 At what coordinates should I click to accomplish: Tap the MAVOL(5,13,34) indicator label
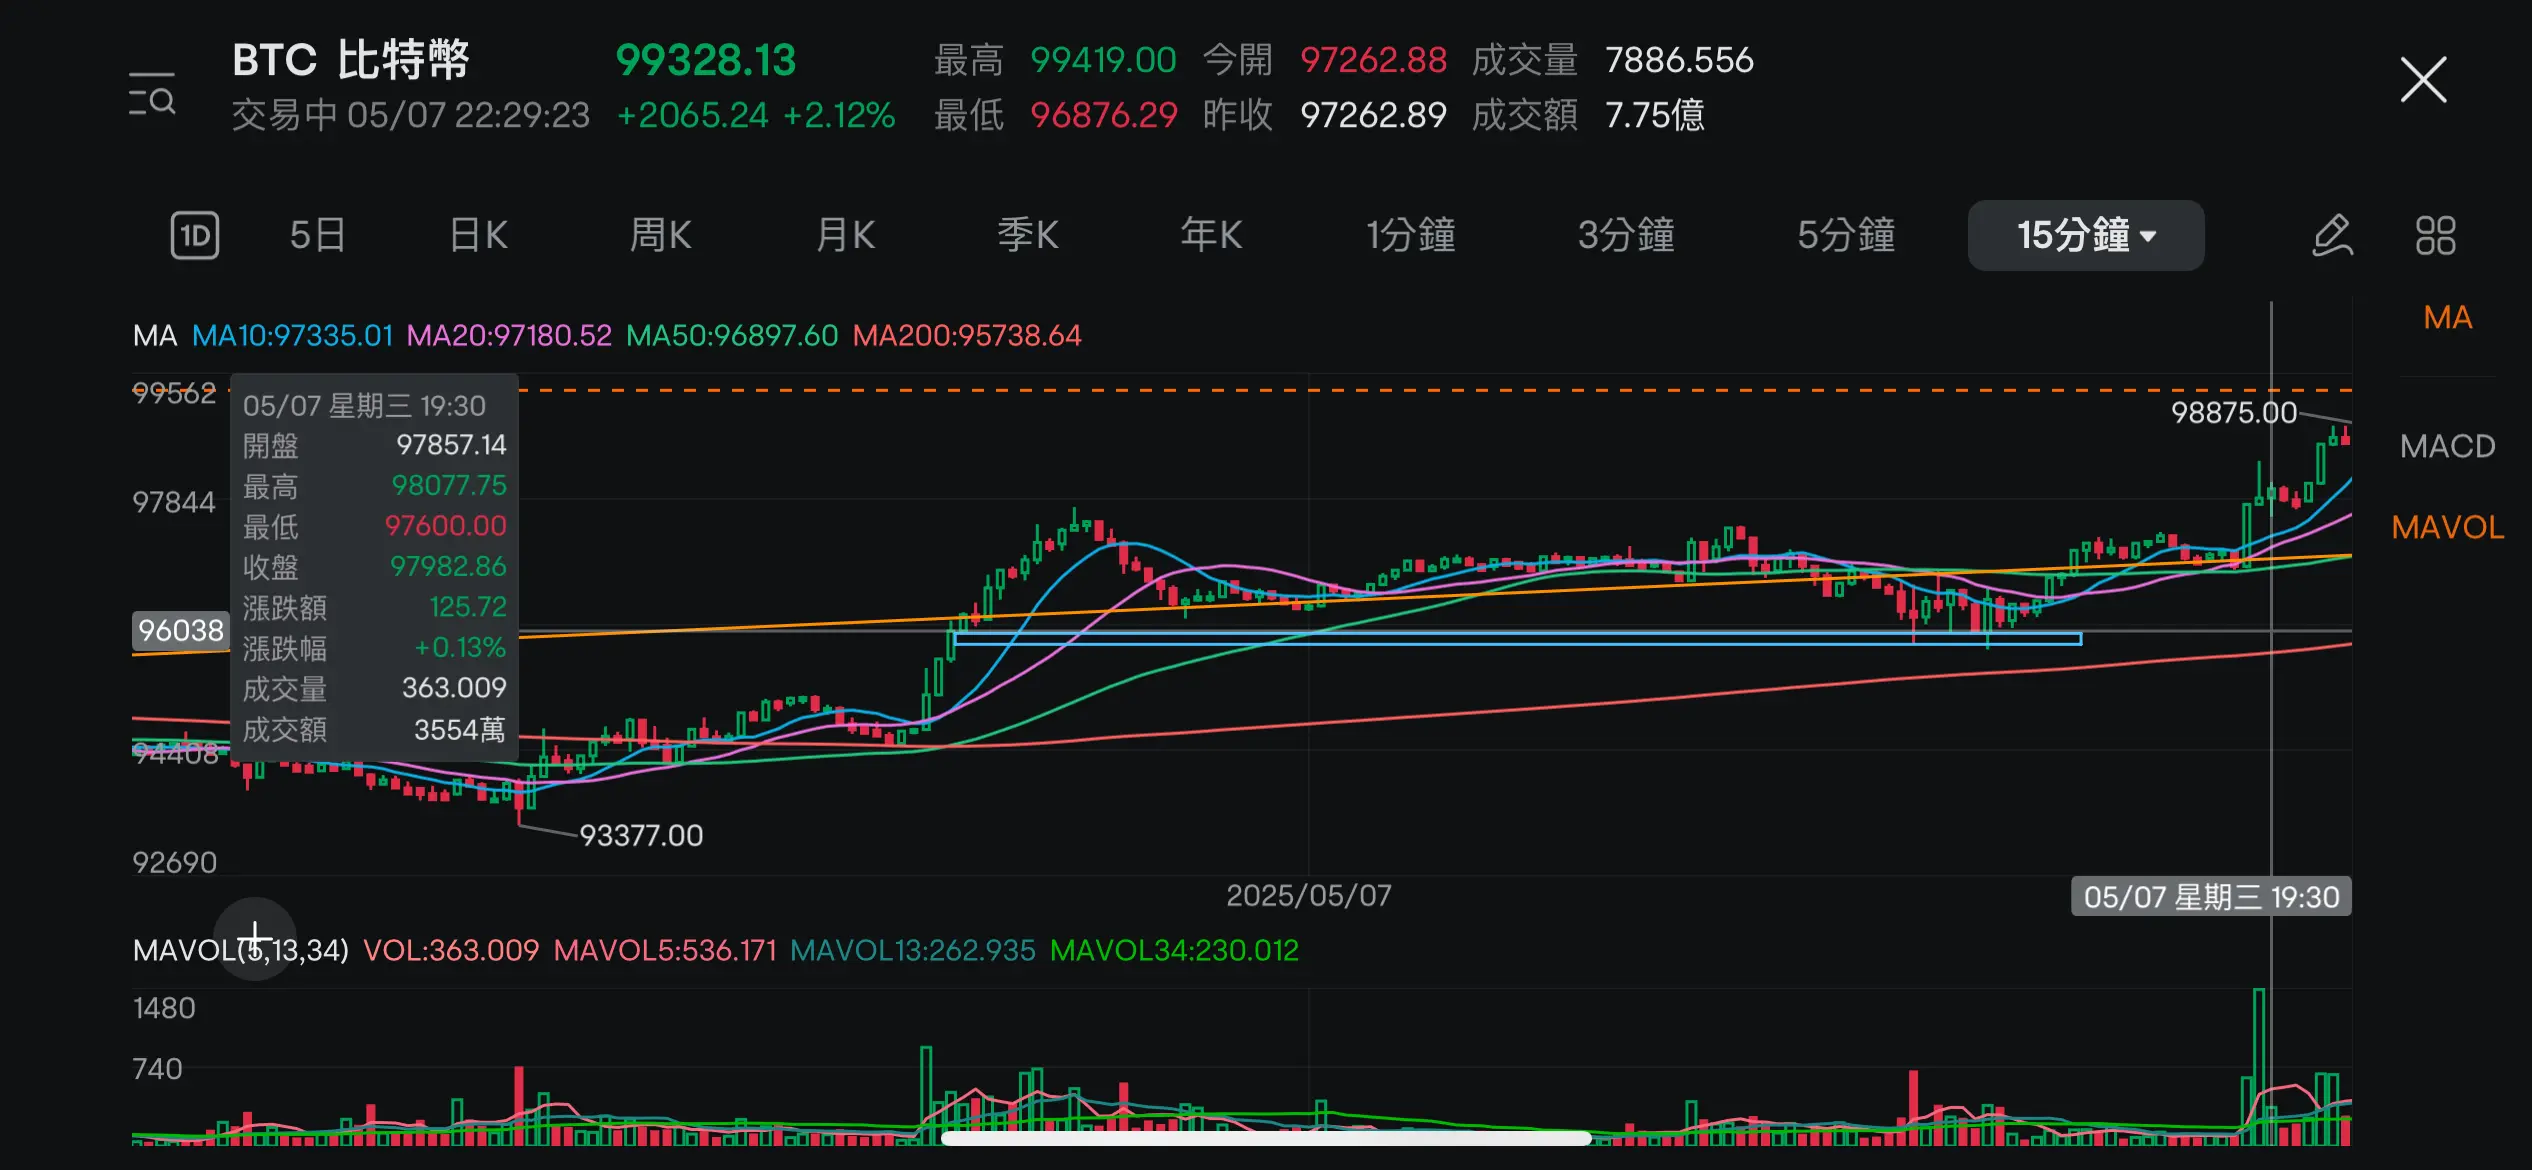tap(241, 950)
